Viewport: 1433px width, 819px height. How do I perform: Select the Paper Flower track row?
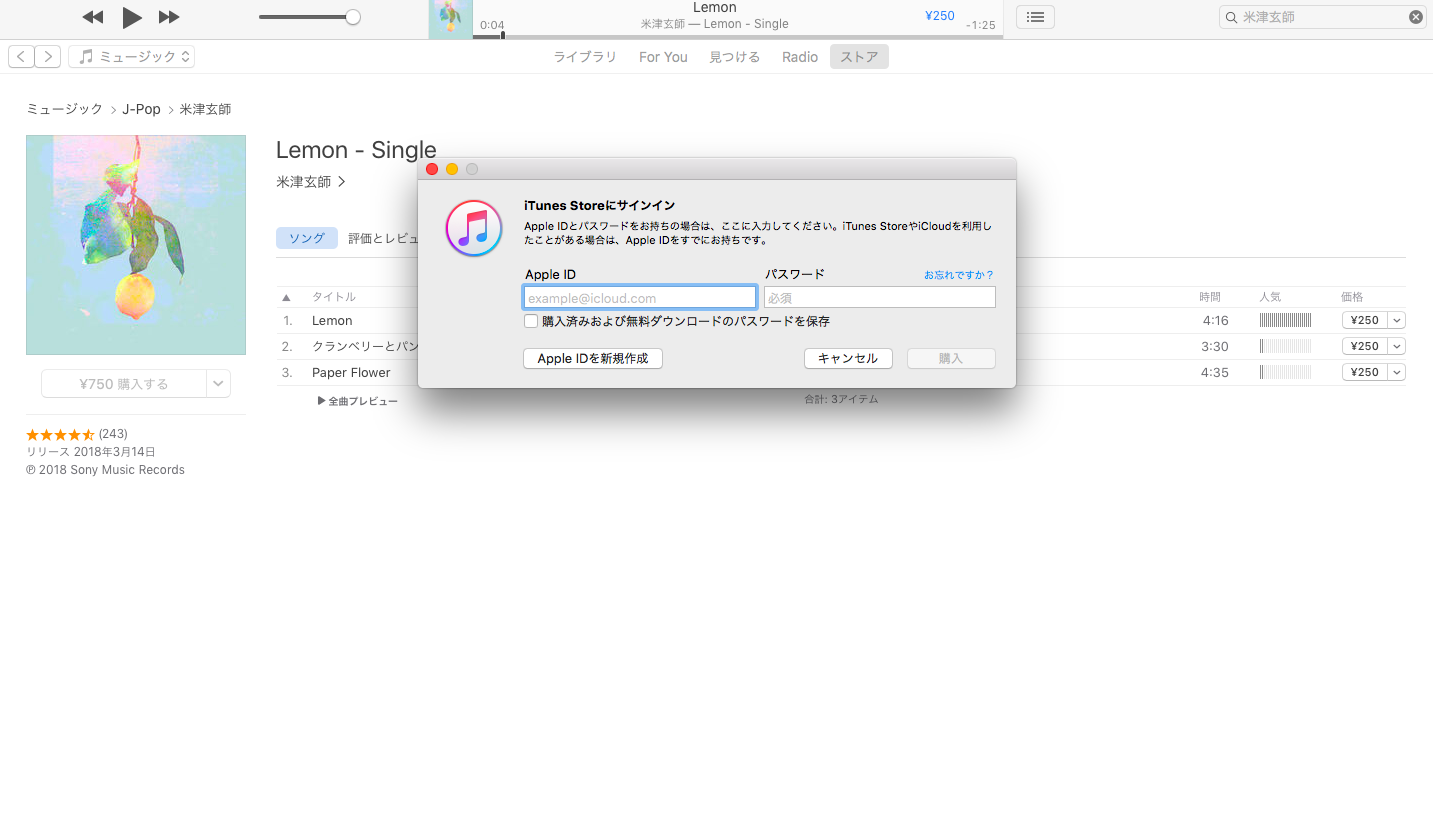click(x=841, y=372)
